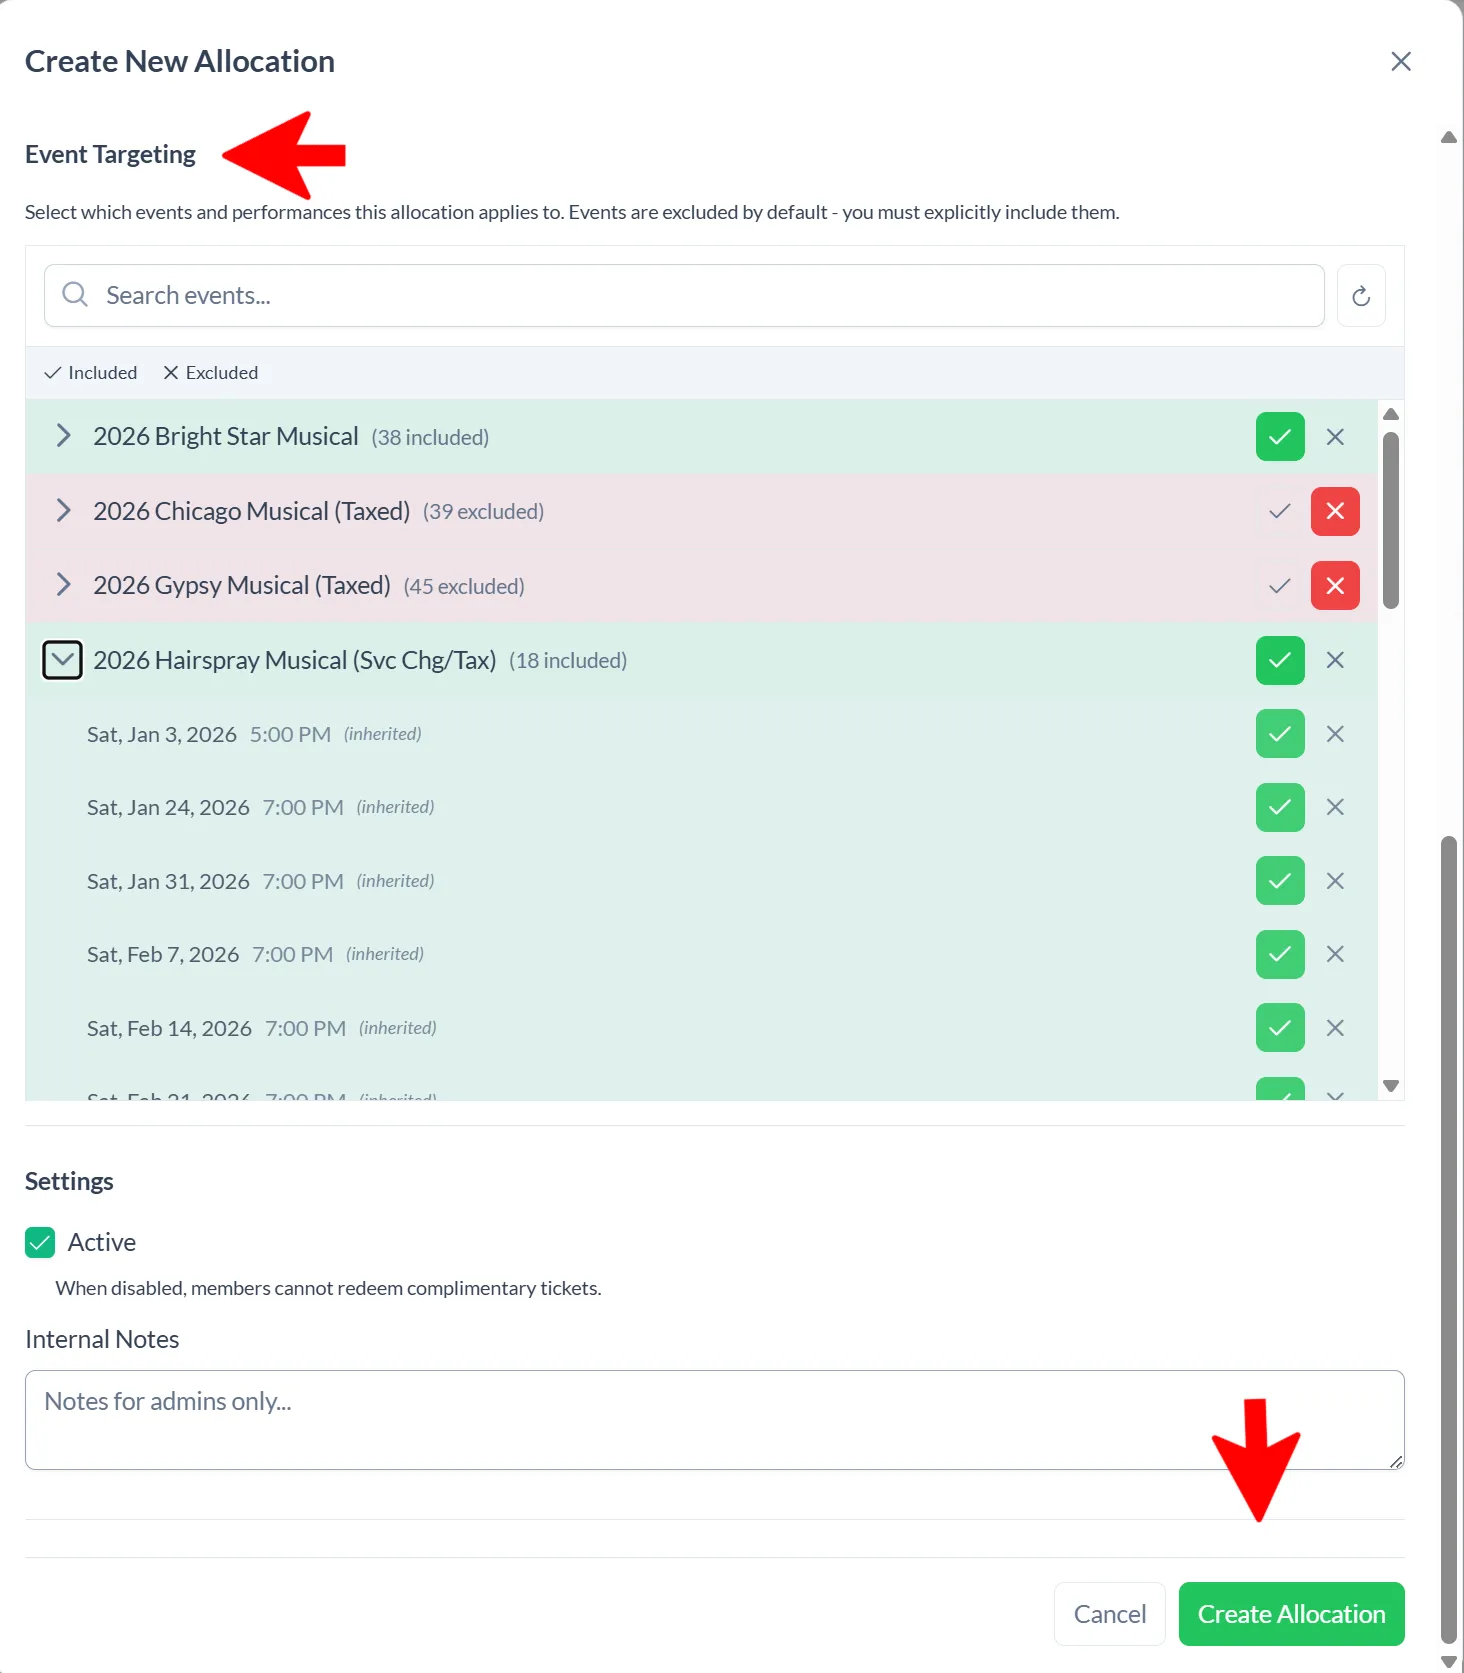Include 2026 Hairspray Musical event
This screenshot has width=1464, height=1673.
pos(1280,660)
